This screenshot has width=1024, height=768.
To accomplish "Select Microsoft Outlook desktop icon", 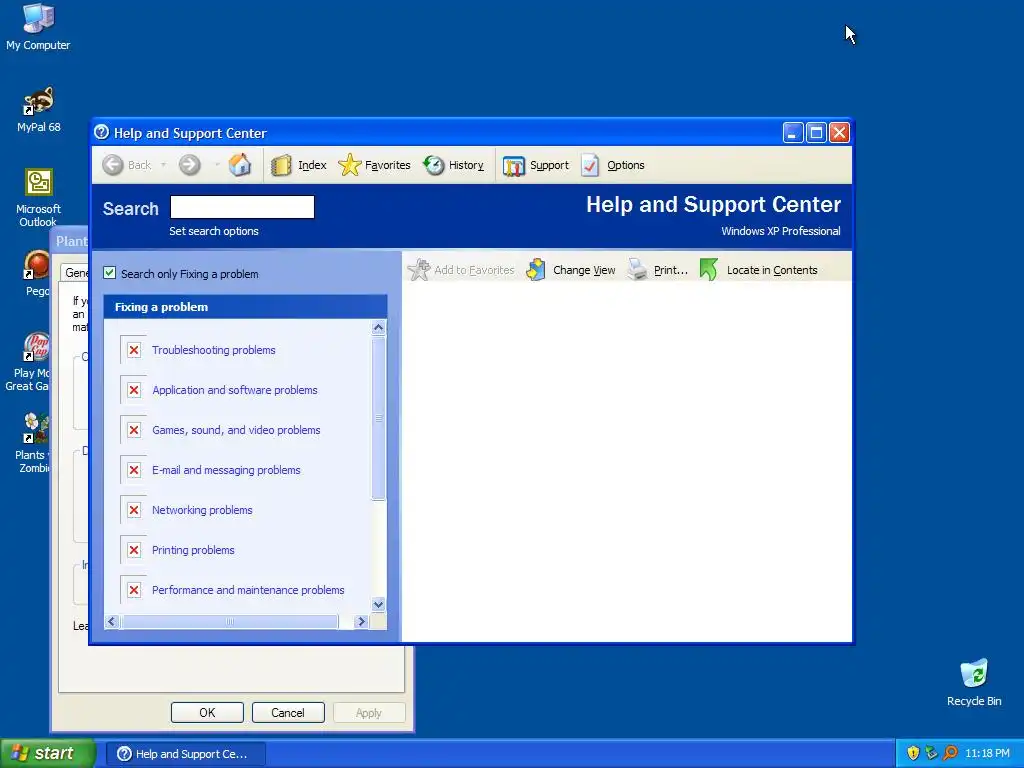I will (x=38, y=197).
